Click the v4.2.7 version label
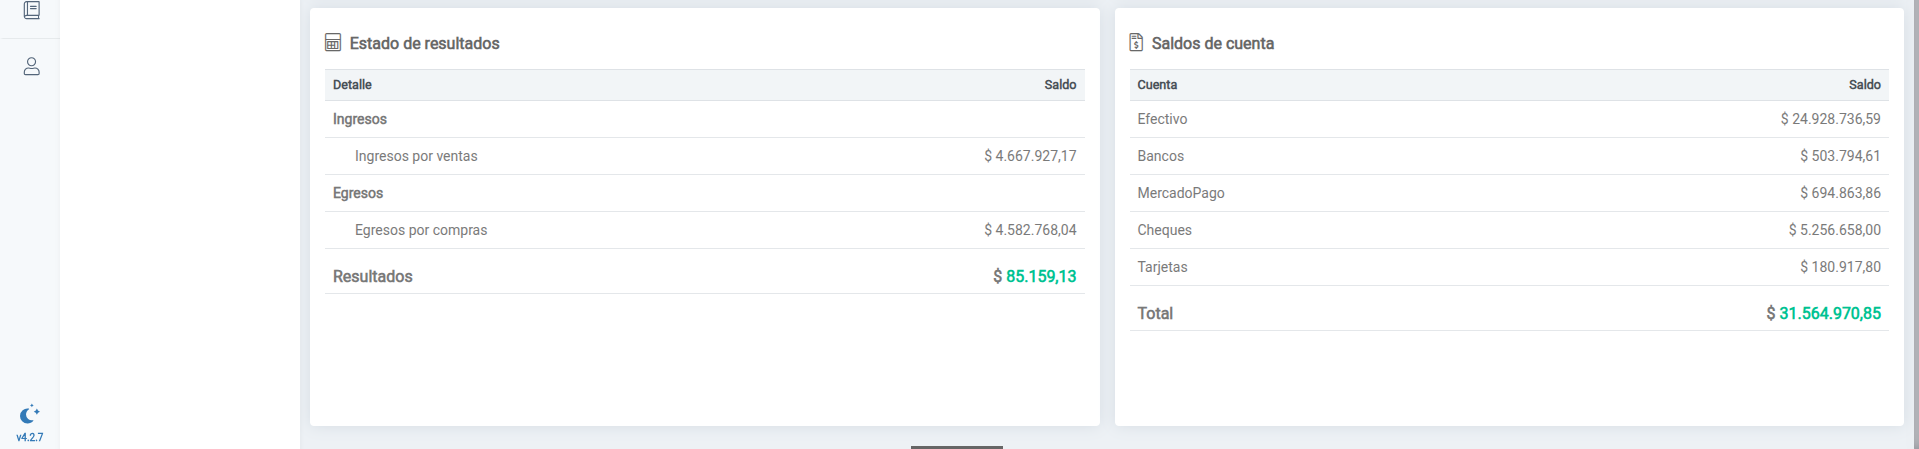The width and height of the screenshot is (1919, 449). click(29, 438)
